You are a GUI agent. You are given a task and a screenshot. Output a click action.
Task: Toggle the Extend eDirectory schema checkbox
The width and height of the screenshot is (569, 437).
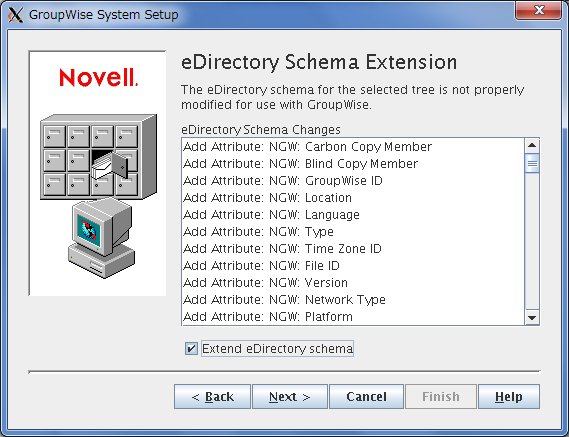point(191,349)
